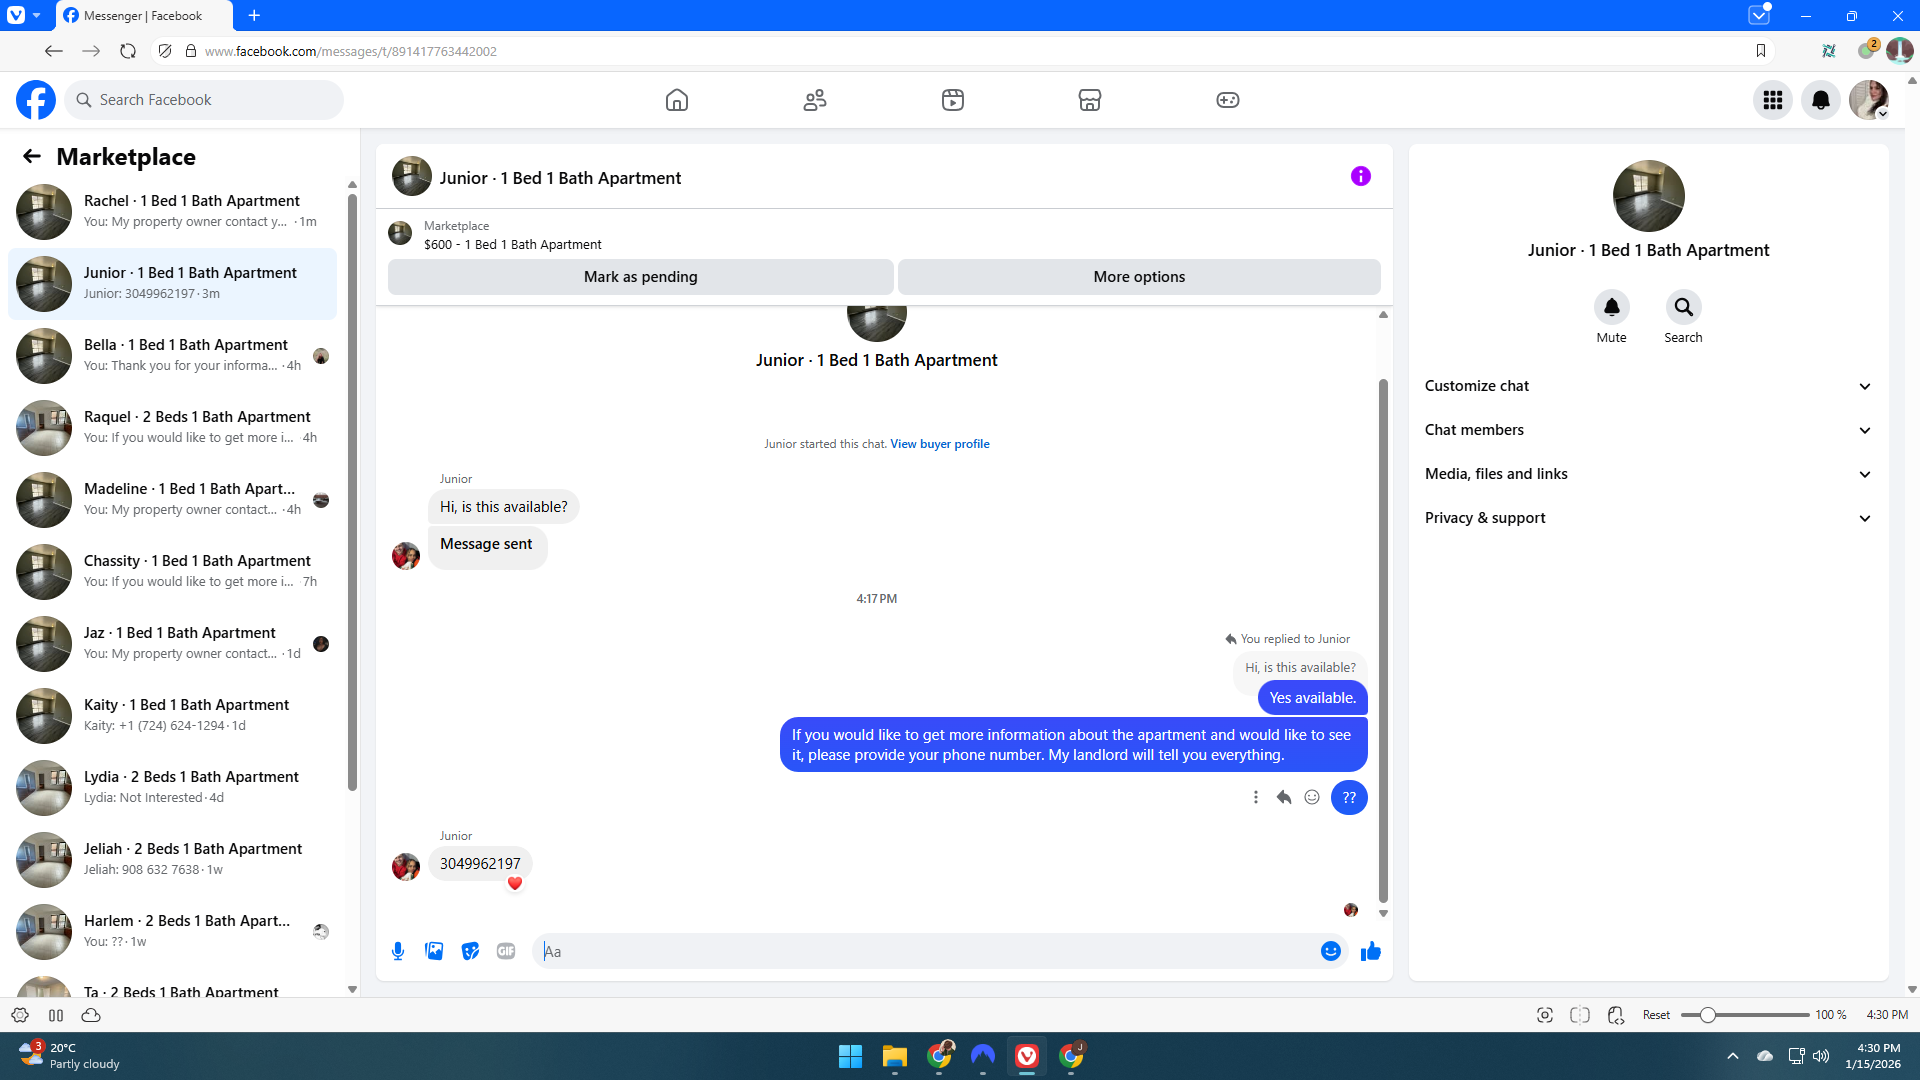Click Mark as pending button
1920x1080 pixels.
pos(640,277)
